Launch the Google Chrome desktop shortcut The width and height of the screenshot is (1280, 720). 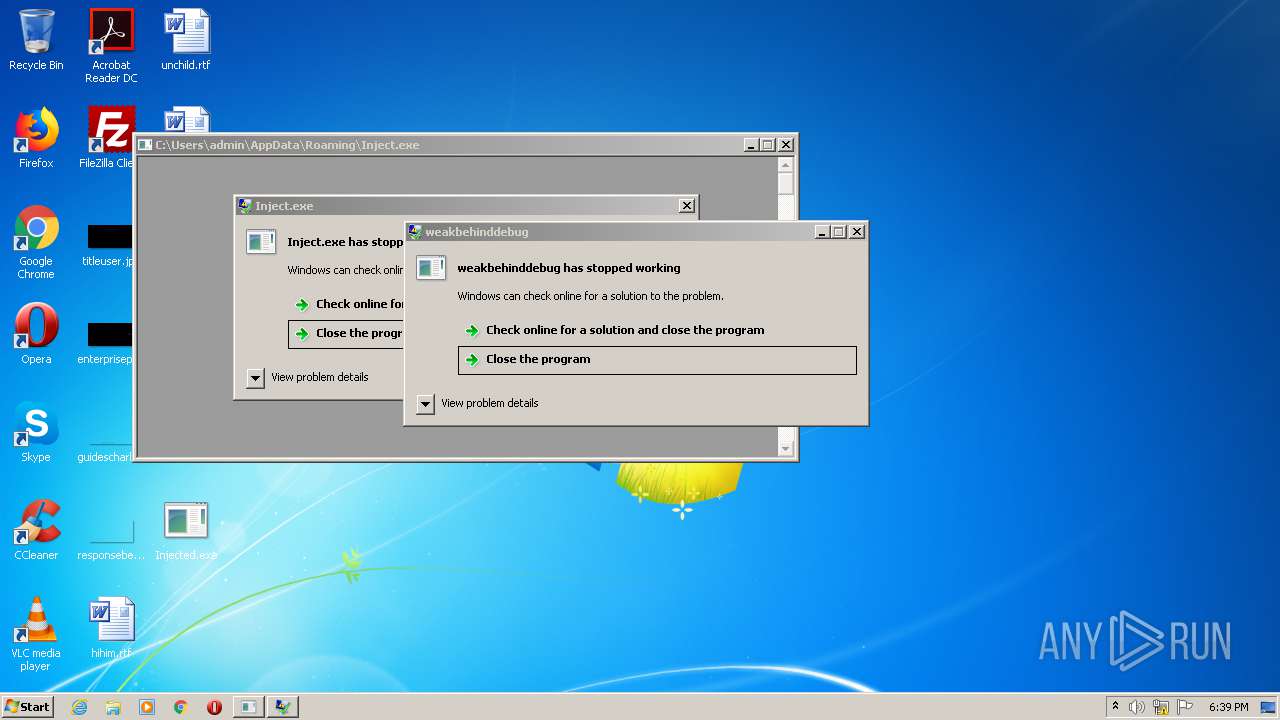(x=36, y=242)
